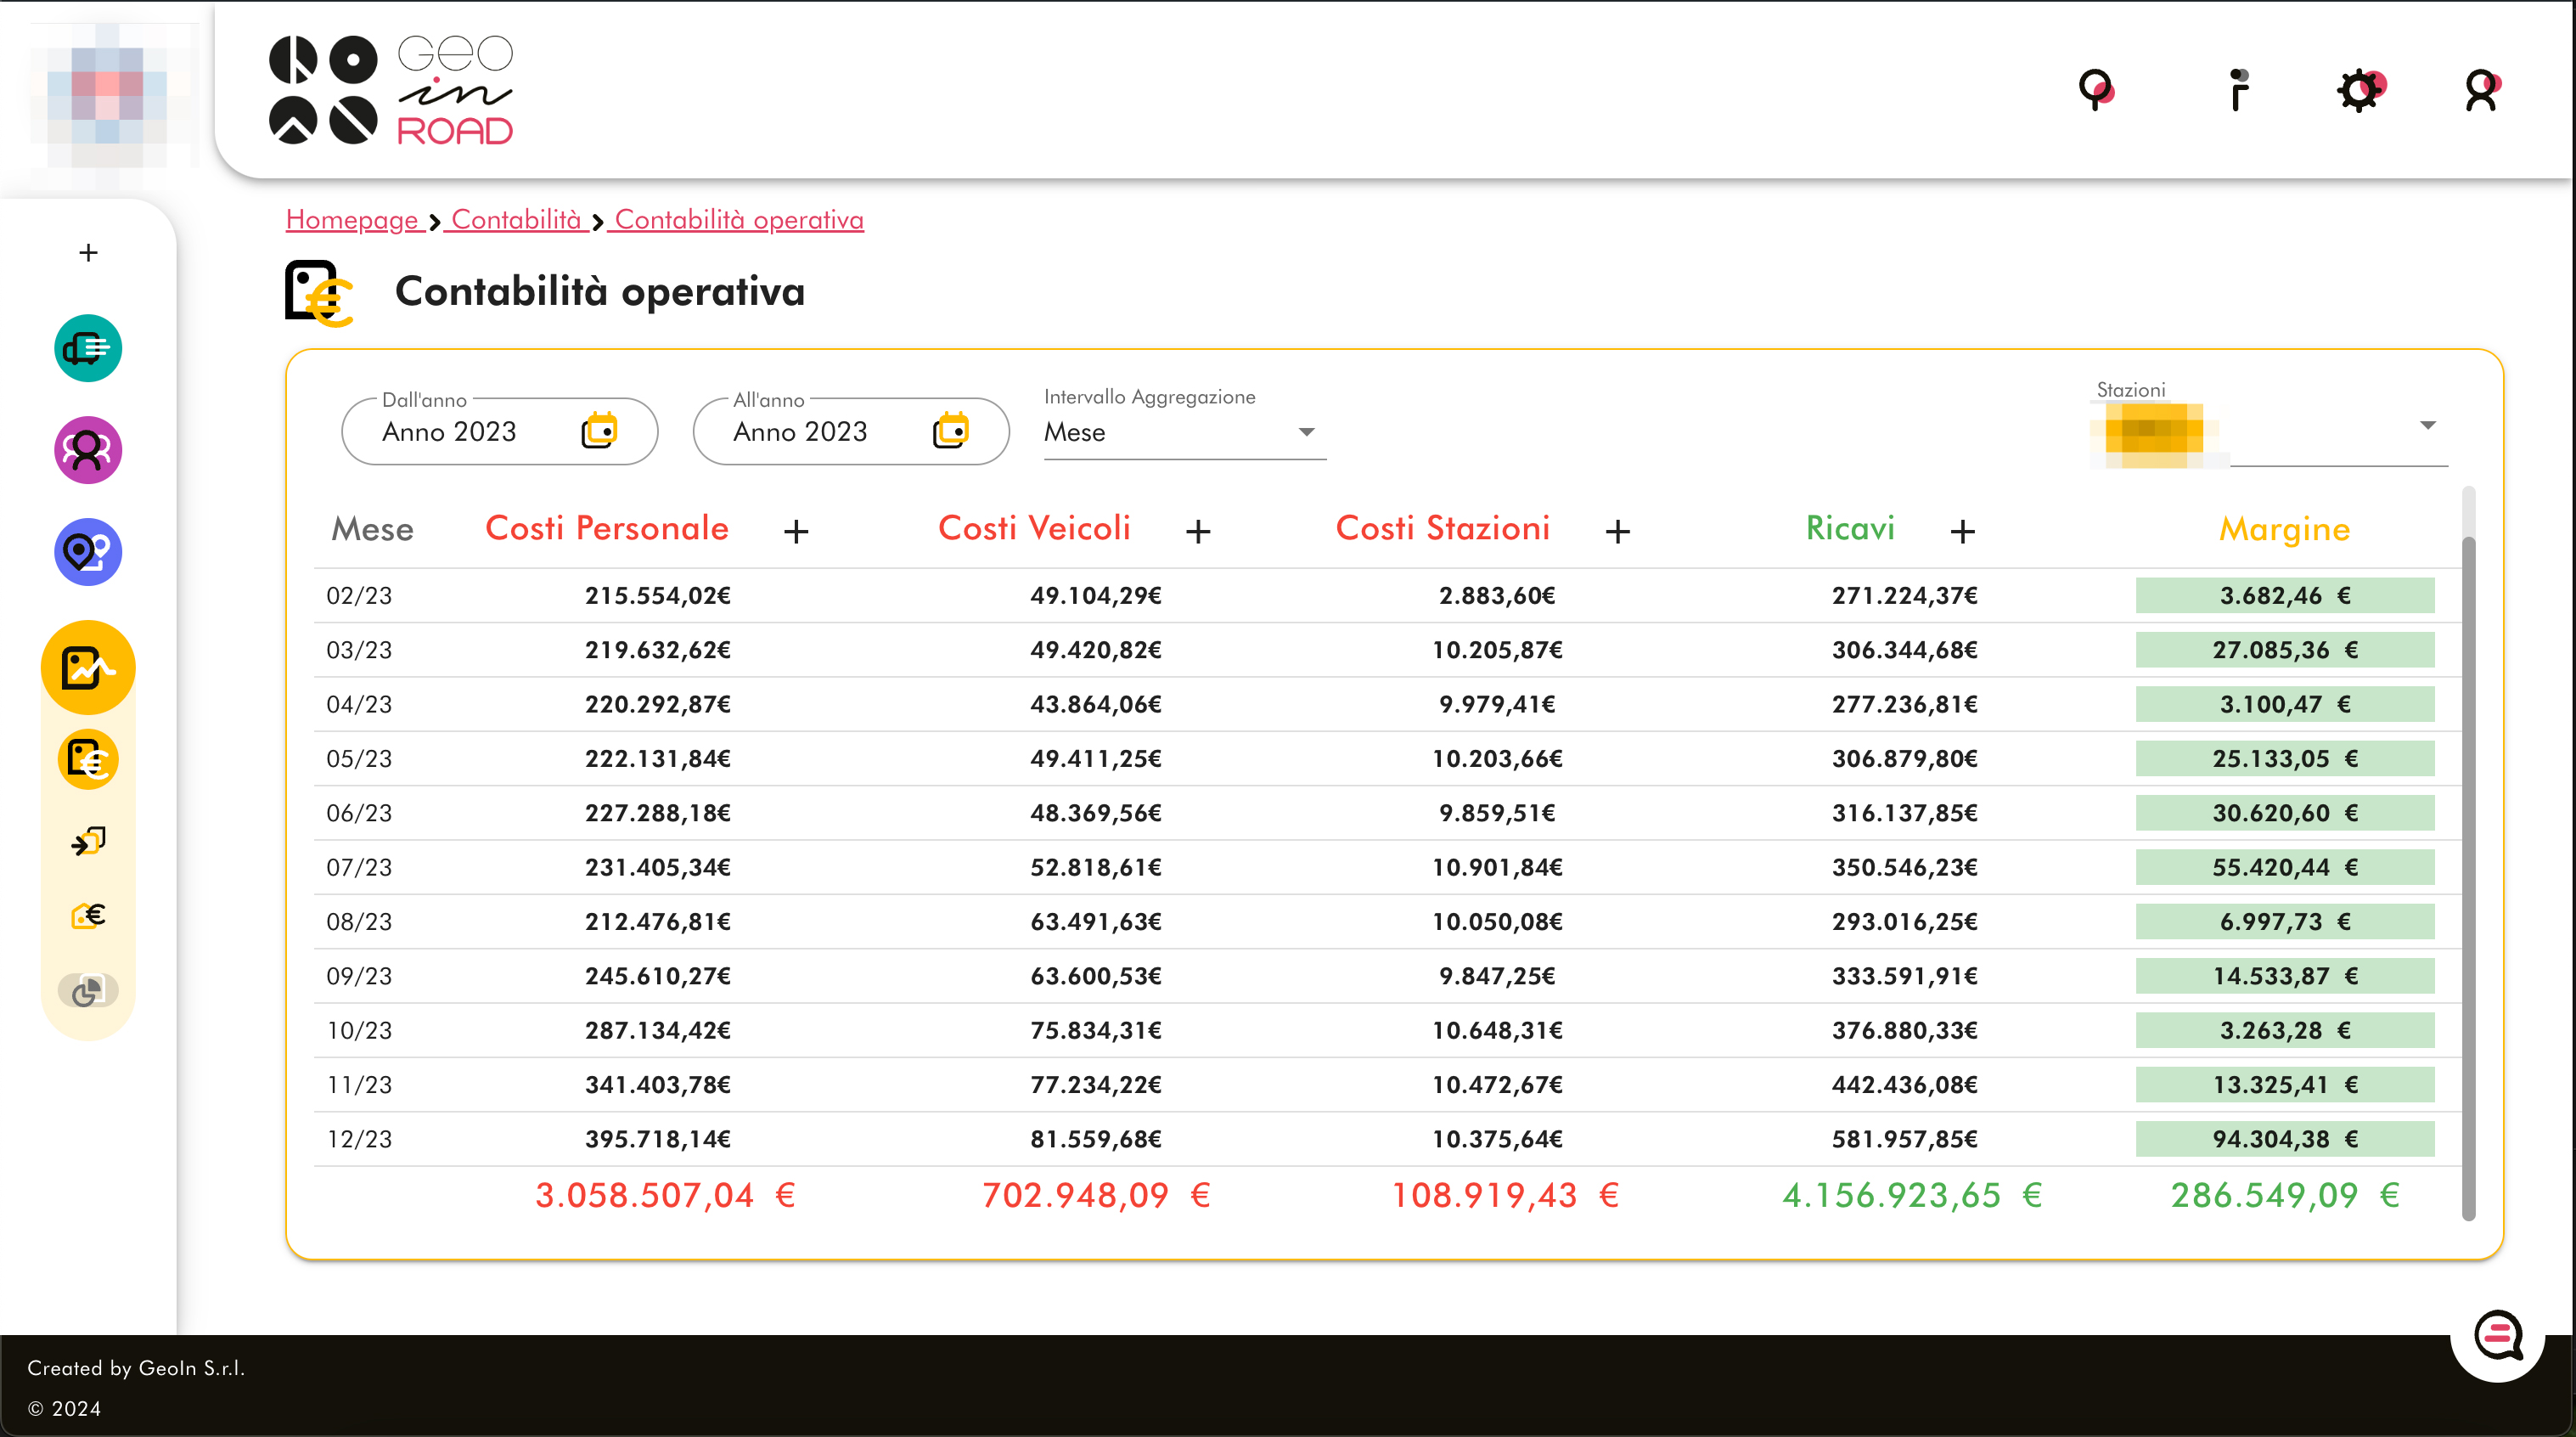Click the Costi Personale column header
Screen dimensions: 2576x1437
(607, 528)
